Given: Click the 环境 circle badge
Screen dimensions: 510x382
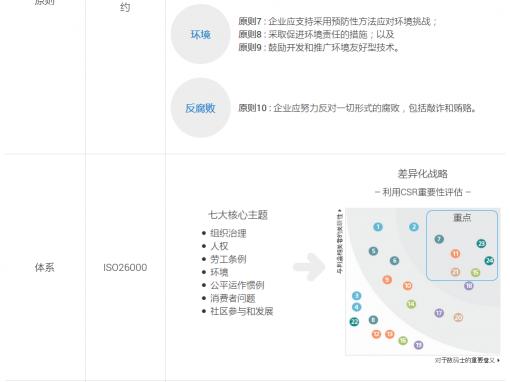Looking at the screenshot, I should click(x=201, y=34).
